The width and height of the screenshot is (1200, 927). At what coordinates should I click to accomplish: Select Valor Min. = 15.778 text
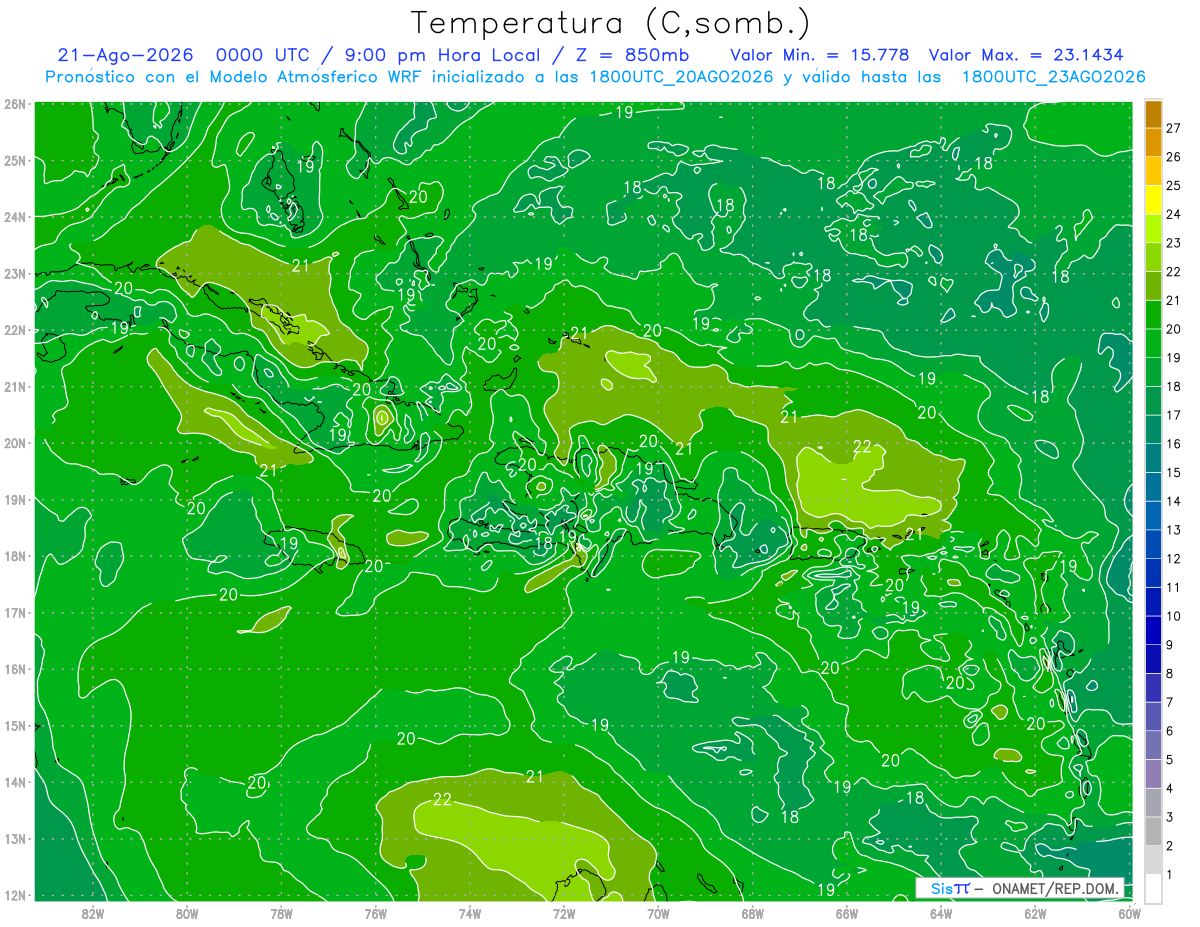819,55
